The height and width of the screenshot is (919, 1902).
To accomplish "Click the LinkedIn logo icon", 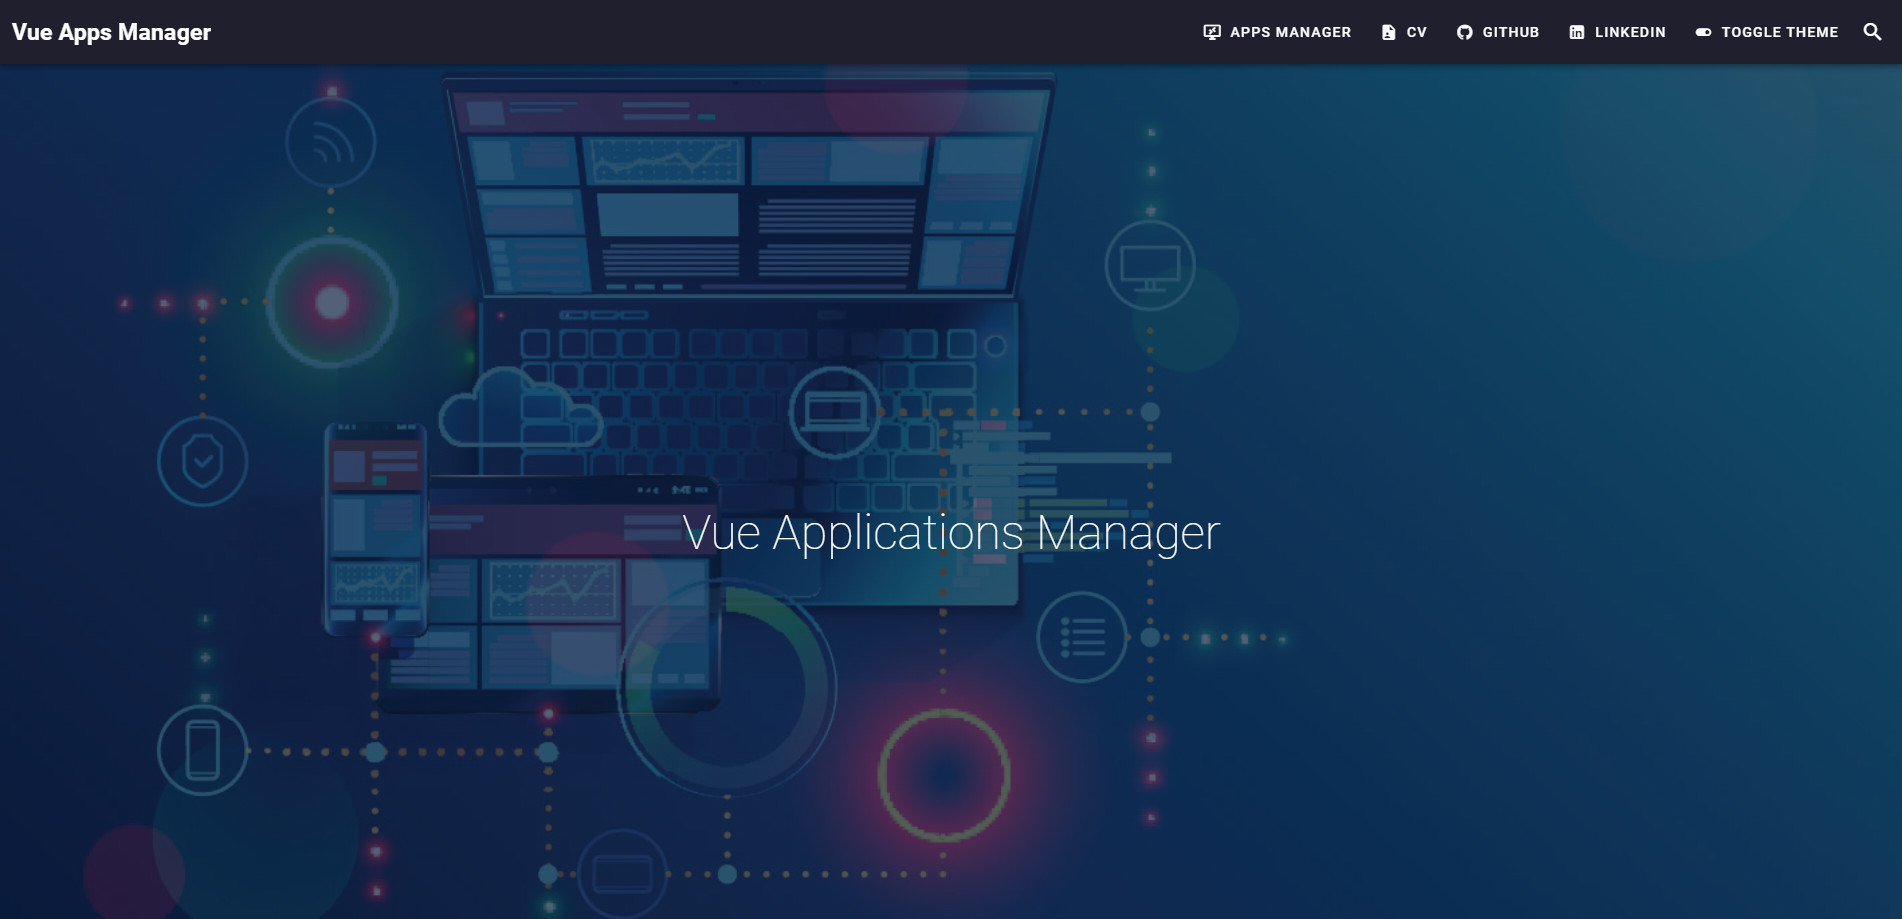I will [1577, 32].
